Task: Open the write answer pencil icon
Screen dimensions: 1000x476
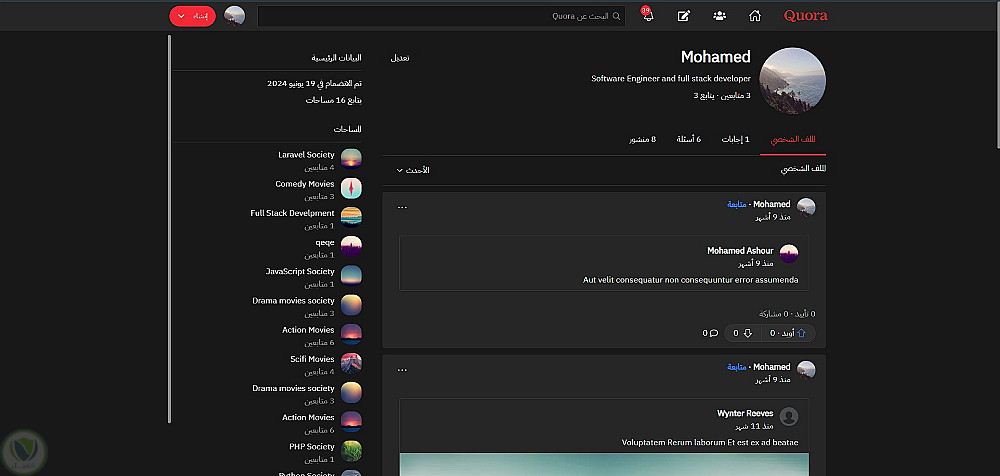Action: (684, 16)
